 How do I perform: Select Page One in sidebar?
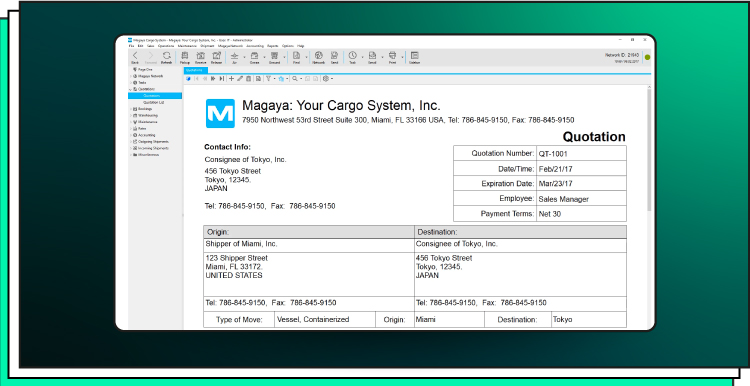(x=145, y=69)
